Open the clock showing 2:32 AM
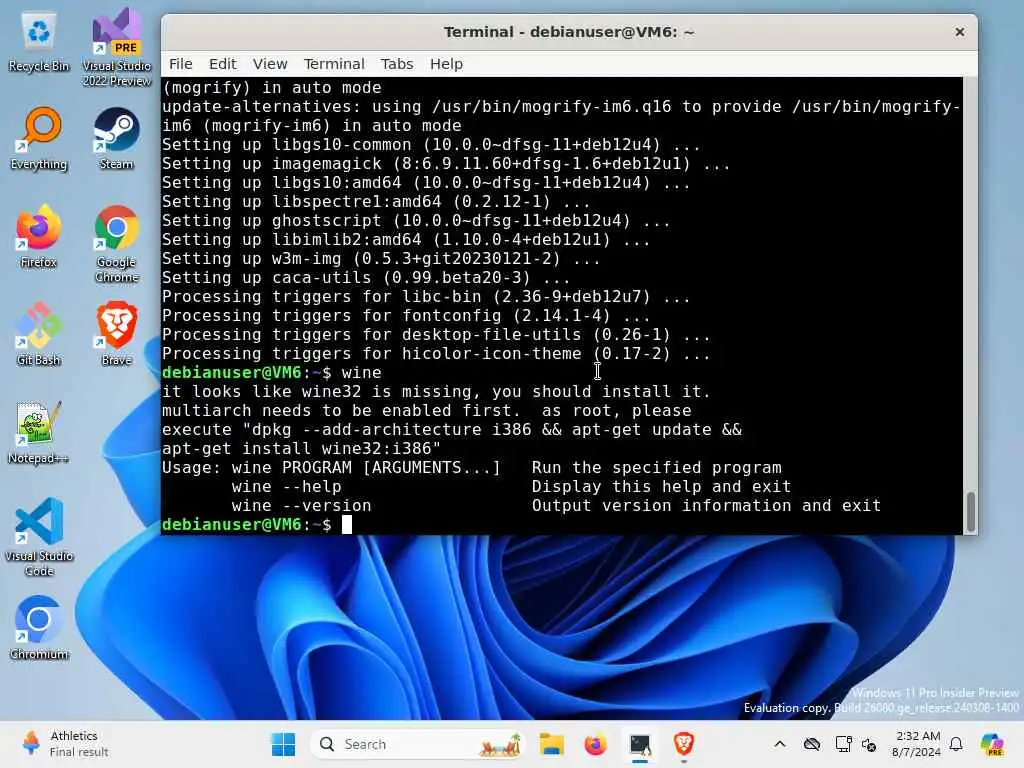 coord(917,744)
